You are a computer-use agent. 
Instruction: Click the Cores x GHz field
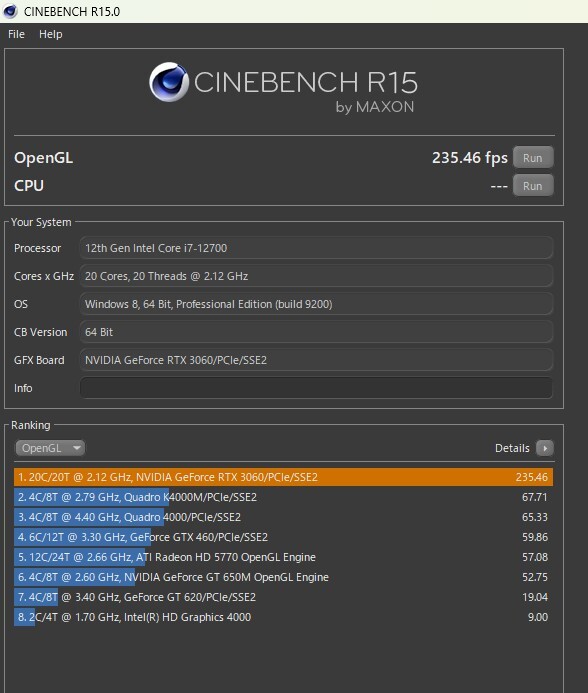pyautogui.click(x=316, y=276)
